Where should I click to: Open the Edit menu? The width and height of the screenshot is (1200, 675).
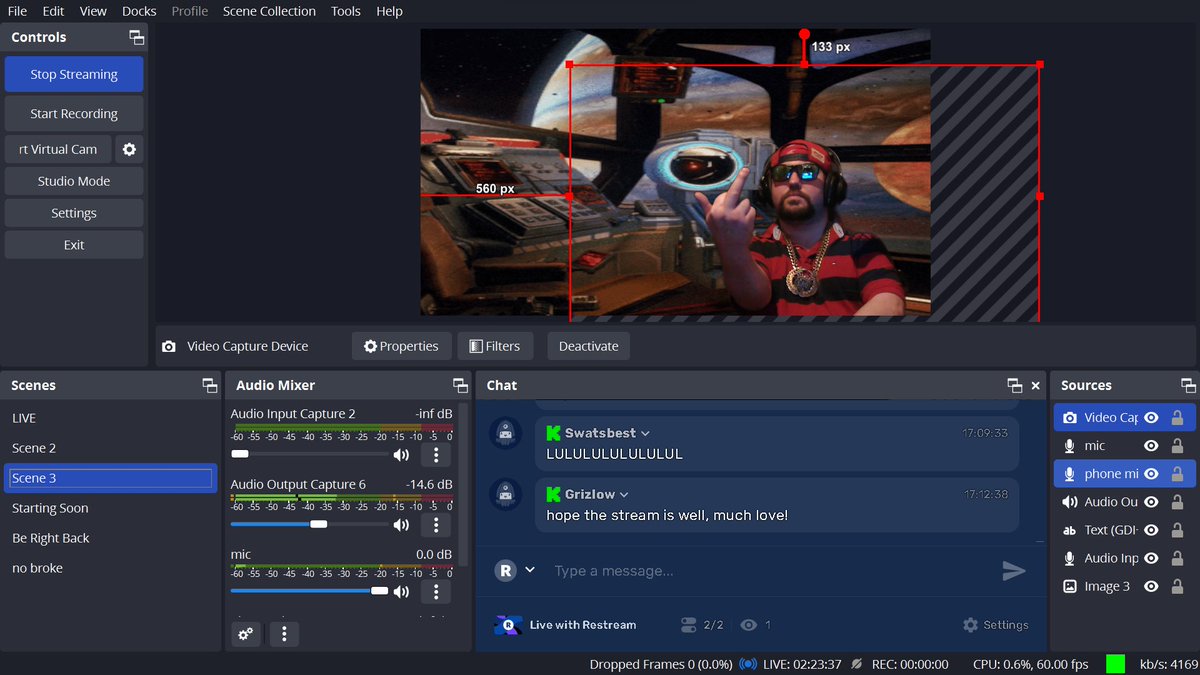[x=53, y=11]
